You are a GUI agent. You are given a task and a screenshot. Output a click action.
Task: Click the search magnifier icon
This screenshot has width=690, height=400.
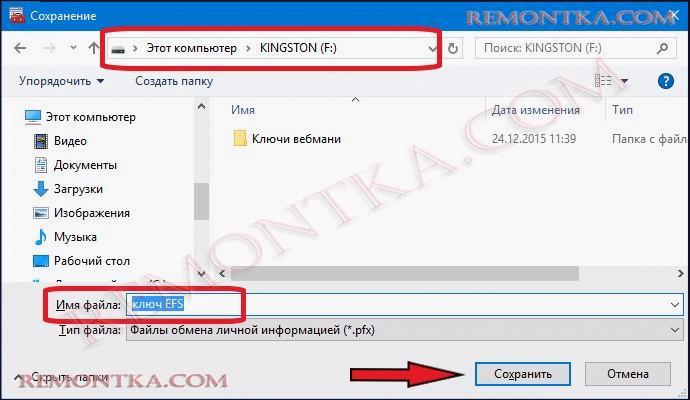pyautogui.click(x=662, y=48)
